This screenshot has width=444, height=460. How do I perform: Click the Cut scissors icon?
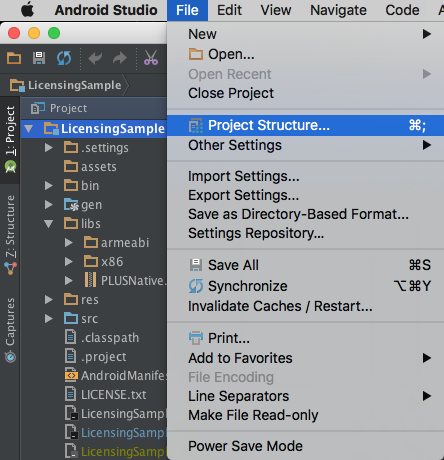(151, 58)
